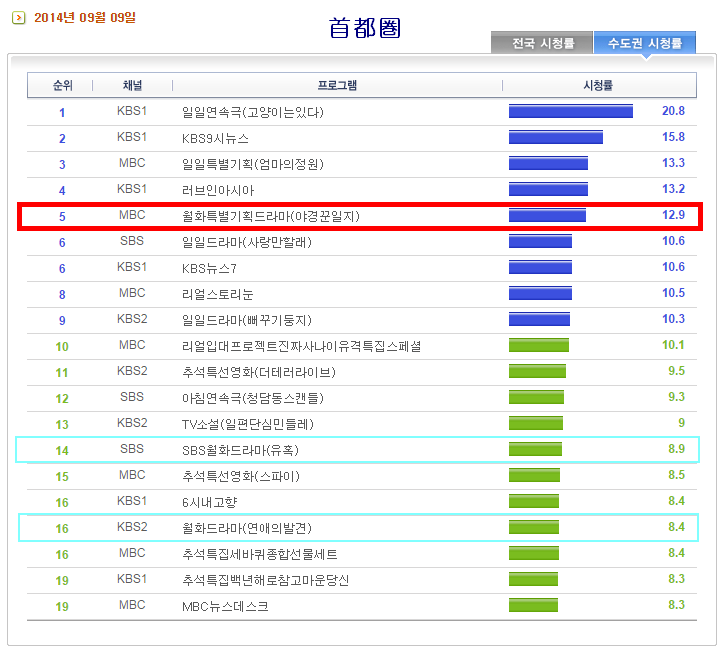
Task: Select the MBC뉴스데스크 program
Action: [x=225, y=606]
